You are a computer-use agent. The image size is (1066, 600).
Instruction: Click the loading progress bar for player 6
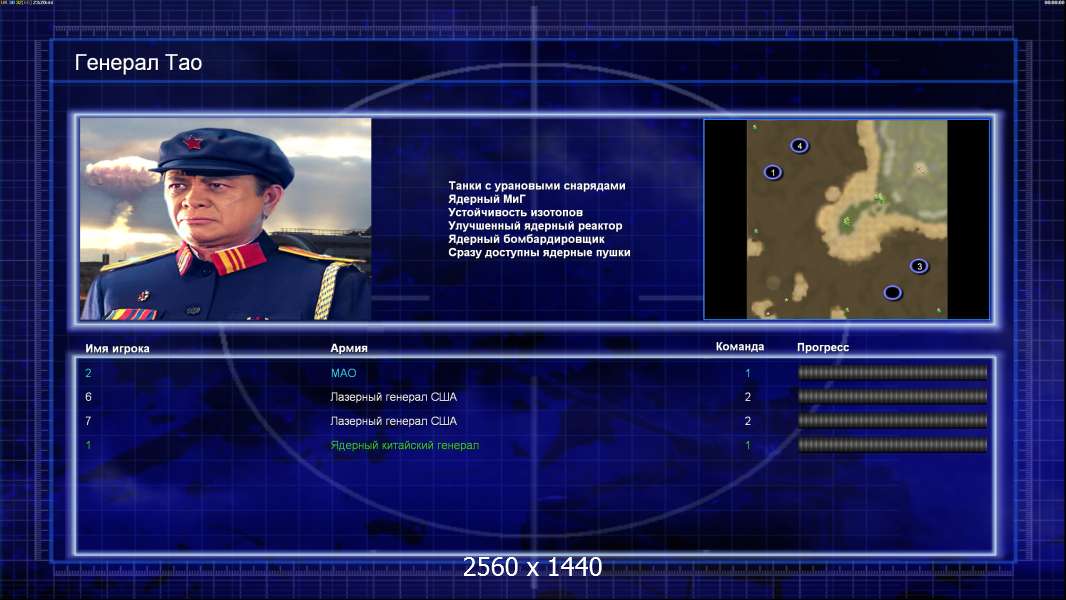click(893, 396)
